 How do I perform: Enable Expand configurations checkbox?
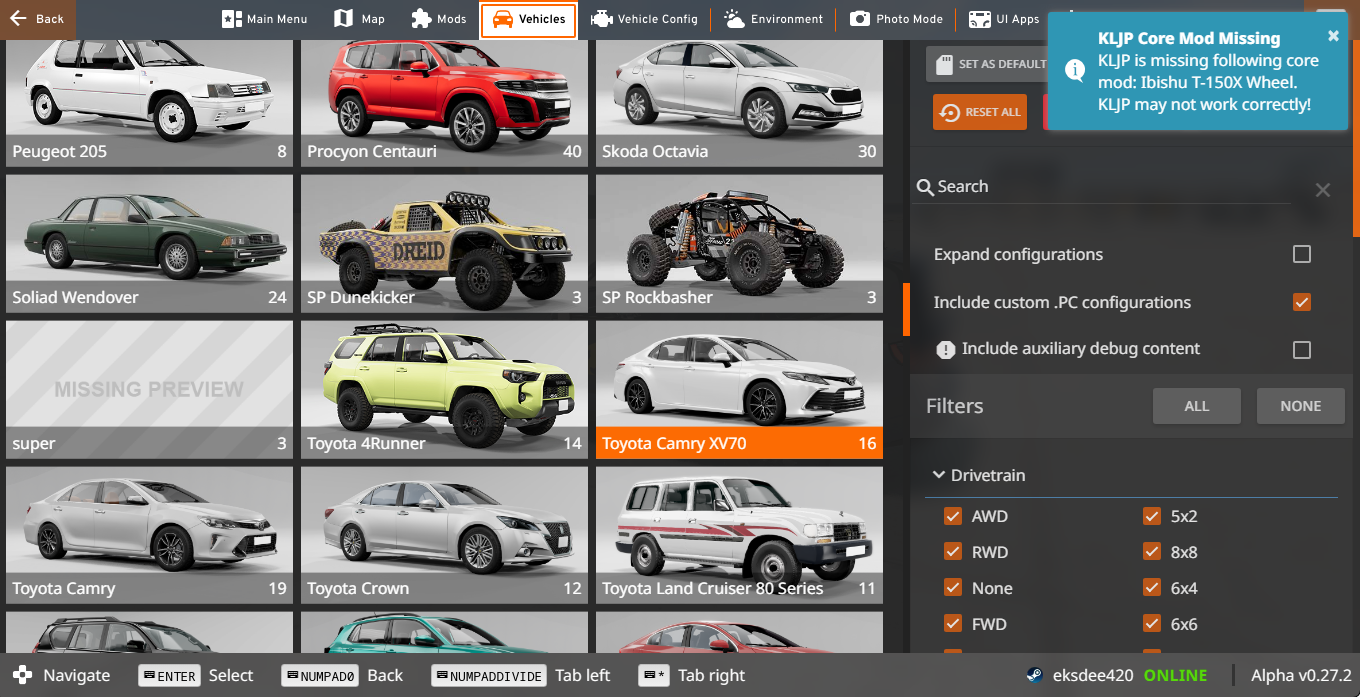[x=1301, y=254]
